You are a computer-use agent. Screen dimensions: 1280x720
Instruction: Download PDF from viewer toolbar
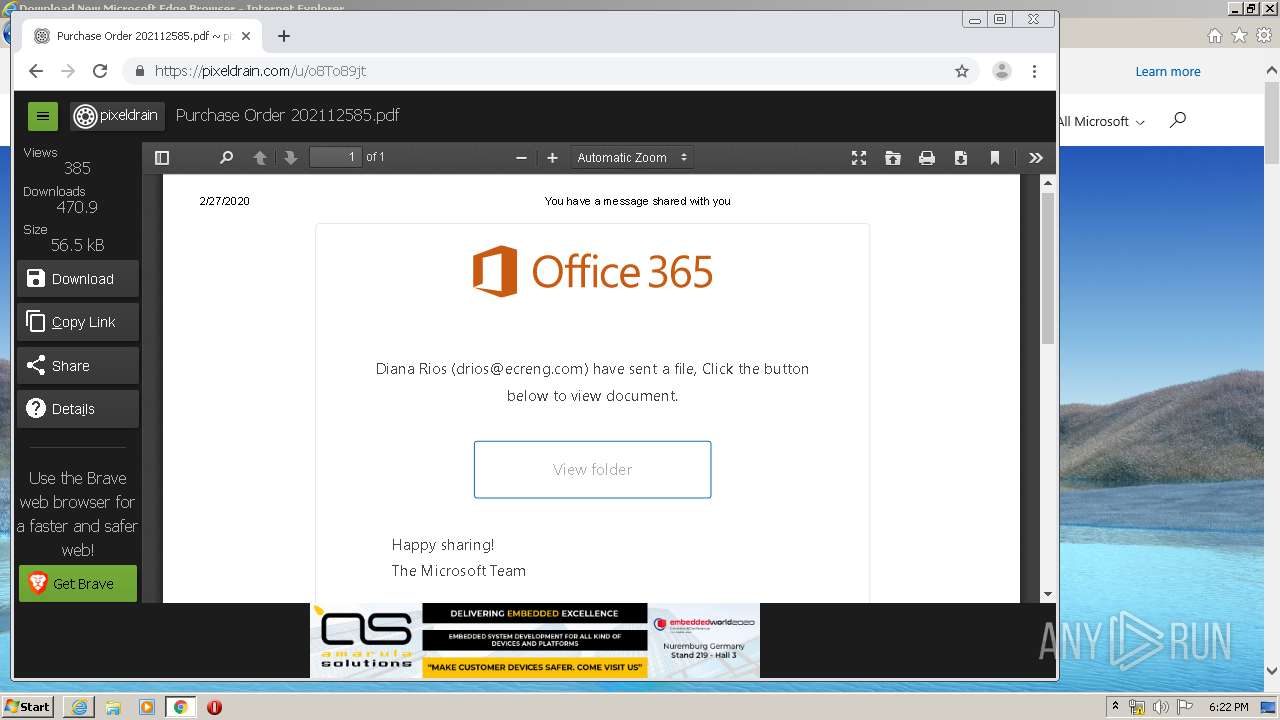click(x=961, y=158)
